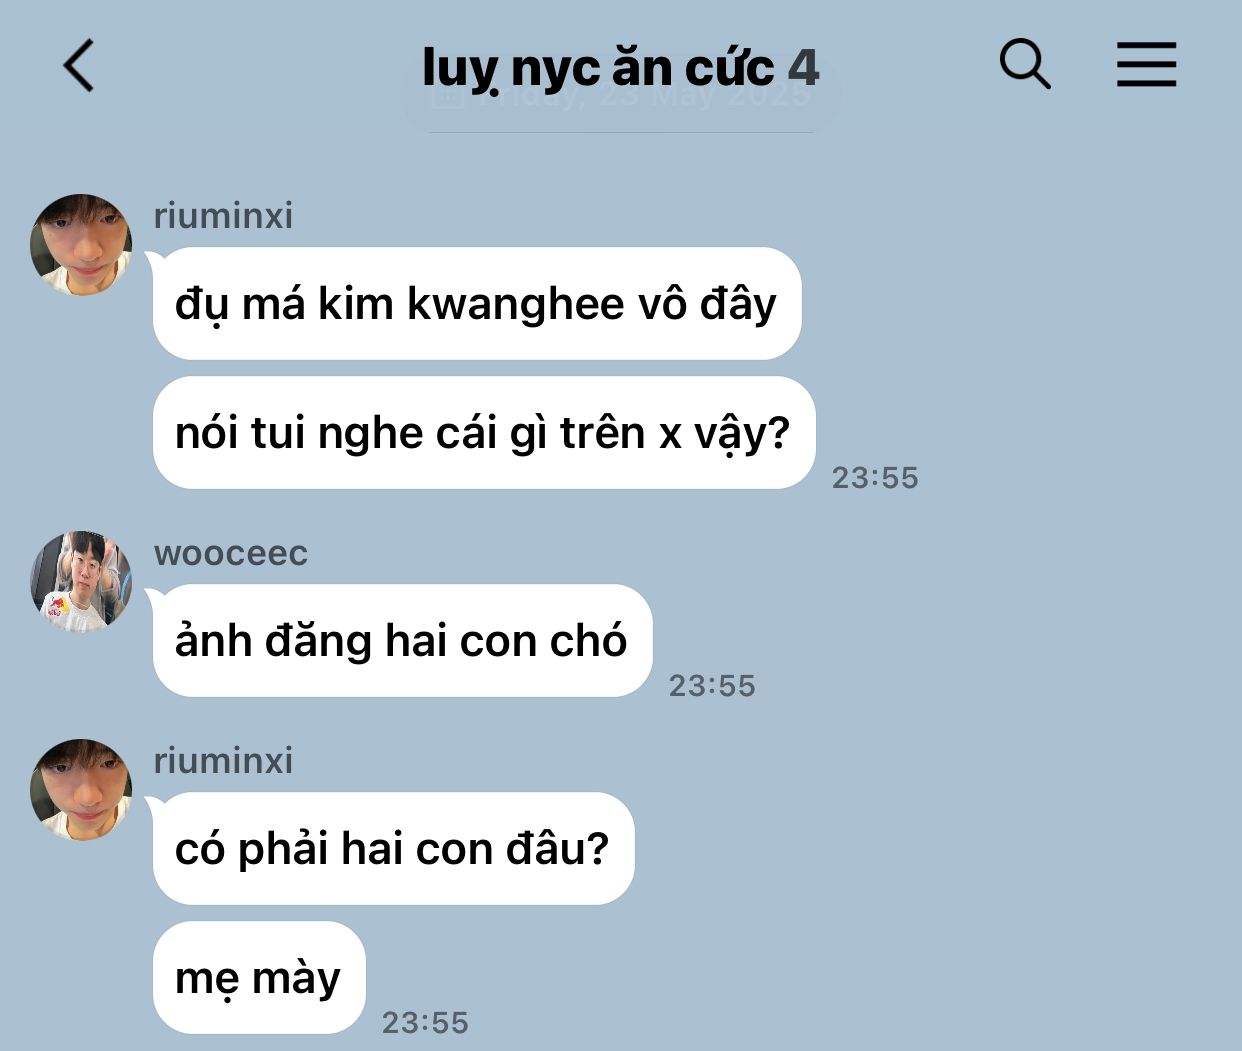Tap the 23:55 timestamp beside wooceec's message
The image size is (1242, 1051).
point(712,686)
